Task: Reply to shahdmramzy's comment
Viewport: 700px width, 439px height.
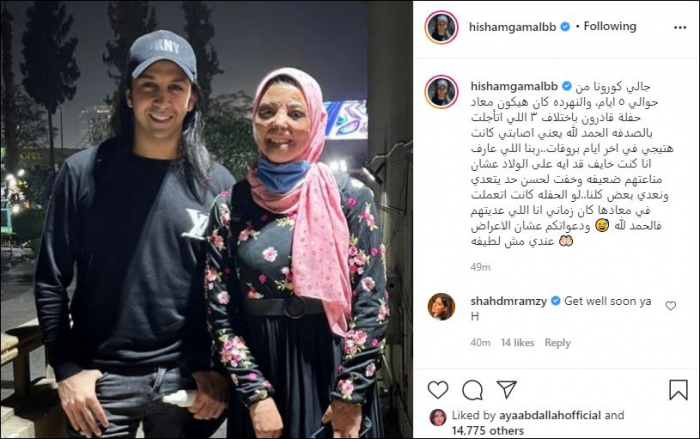Action: 557,343
